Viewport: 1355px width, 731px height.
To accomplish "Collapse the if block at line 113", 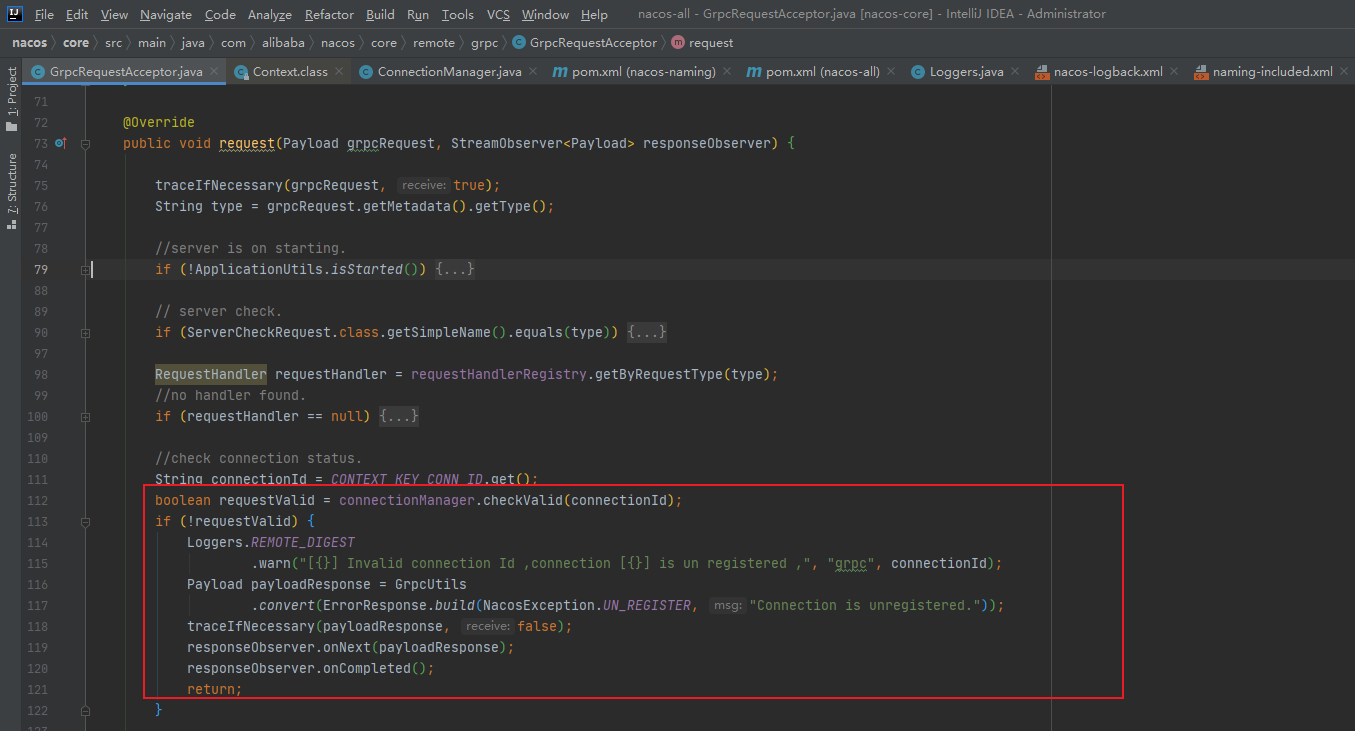I will [86, 522].
